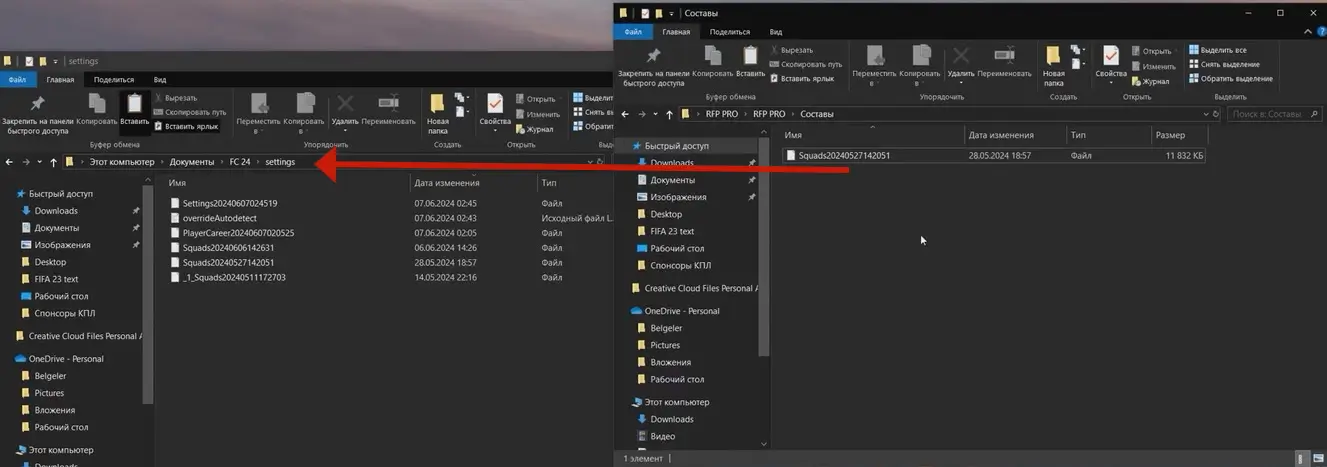Click New folder (Новая папка) in Составы window
This screenshot has width=1327, height=467.
tap(1053, 66)
